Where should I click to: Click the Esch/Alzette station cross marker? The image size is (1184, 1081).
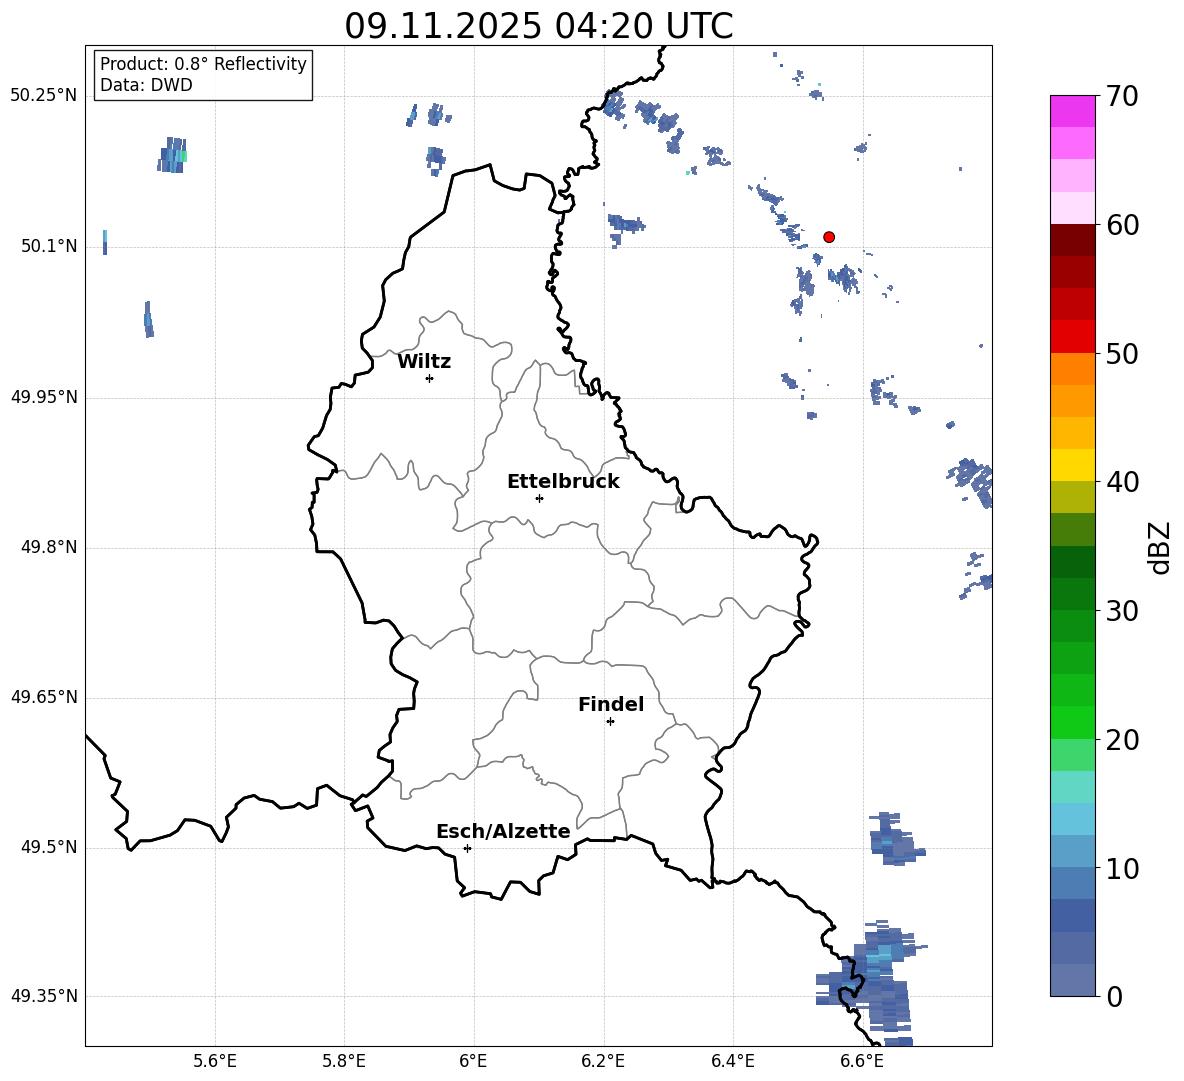point(467,848)
